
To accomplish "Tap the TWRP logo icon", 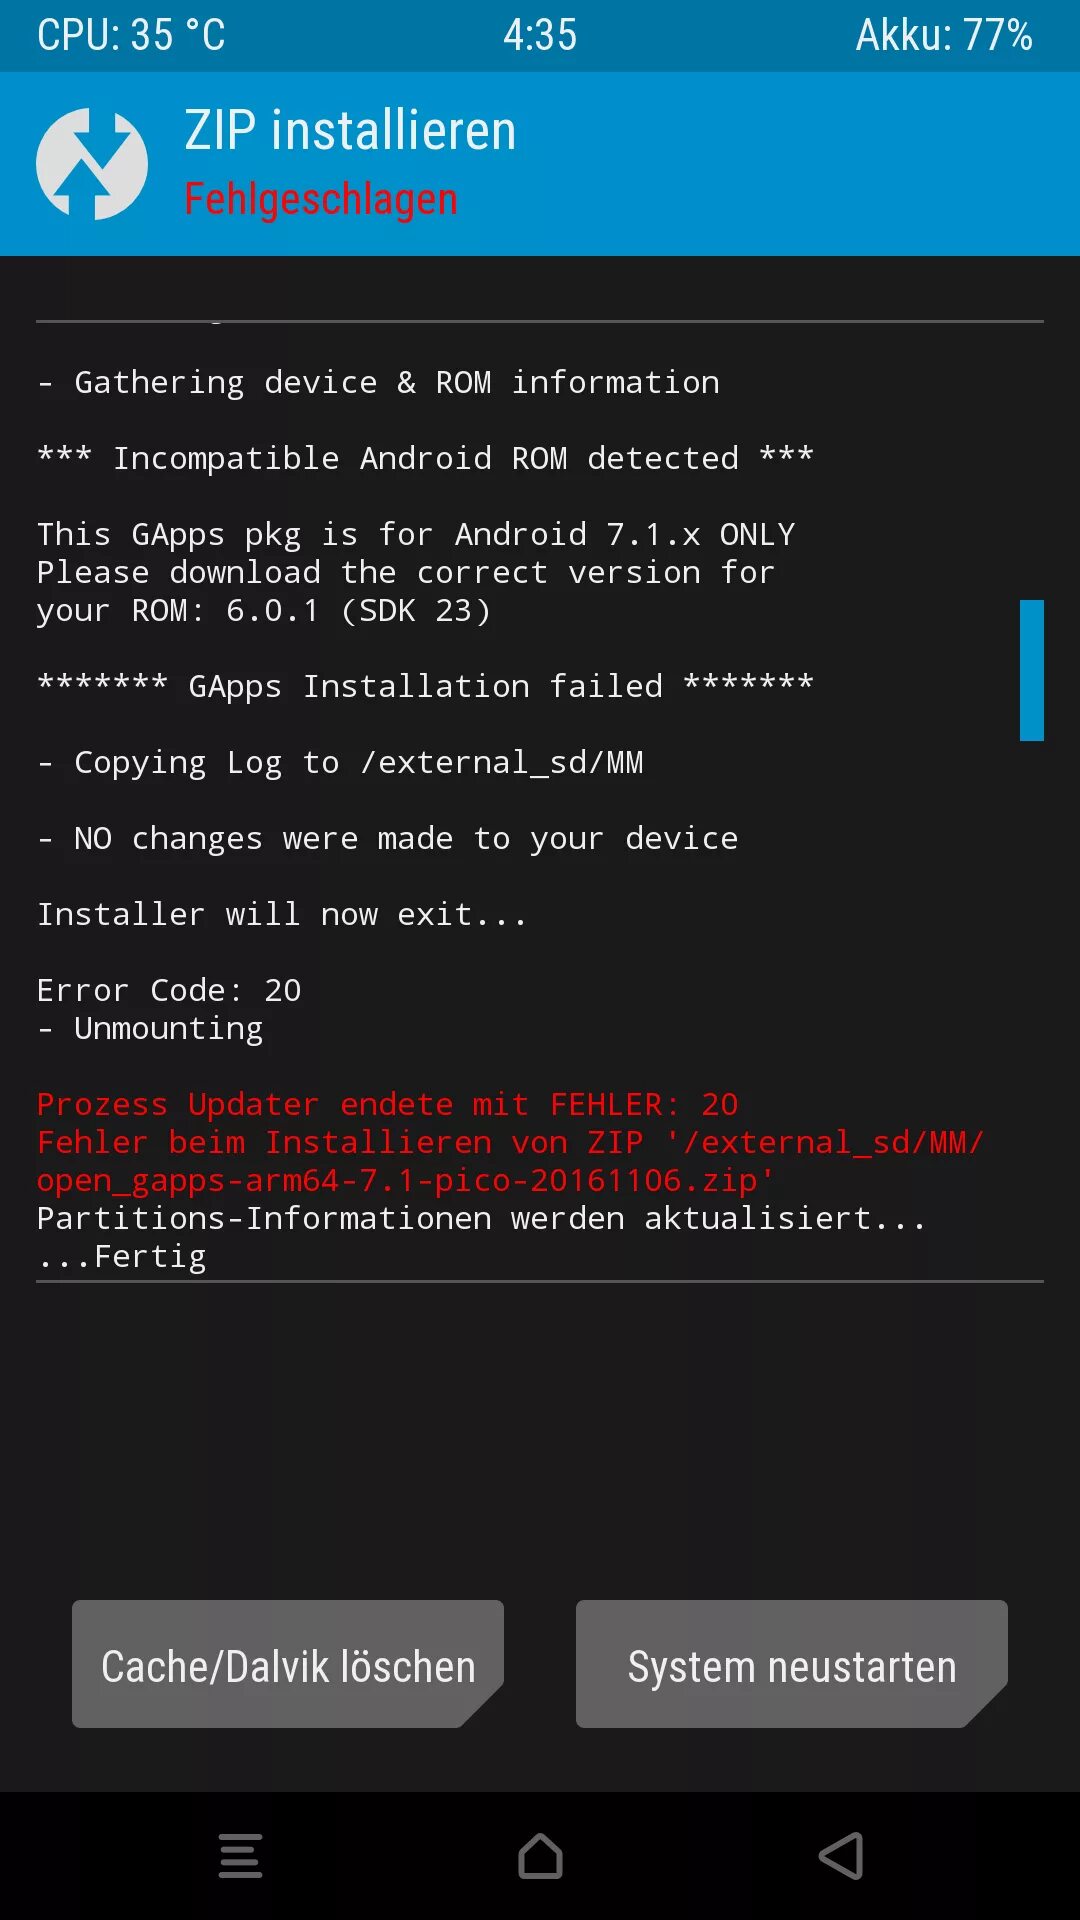I will pyautogui.click(x=92, y=164).
